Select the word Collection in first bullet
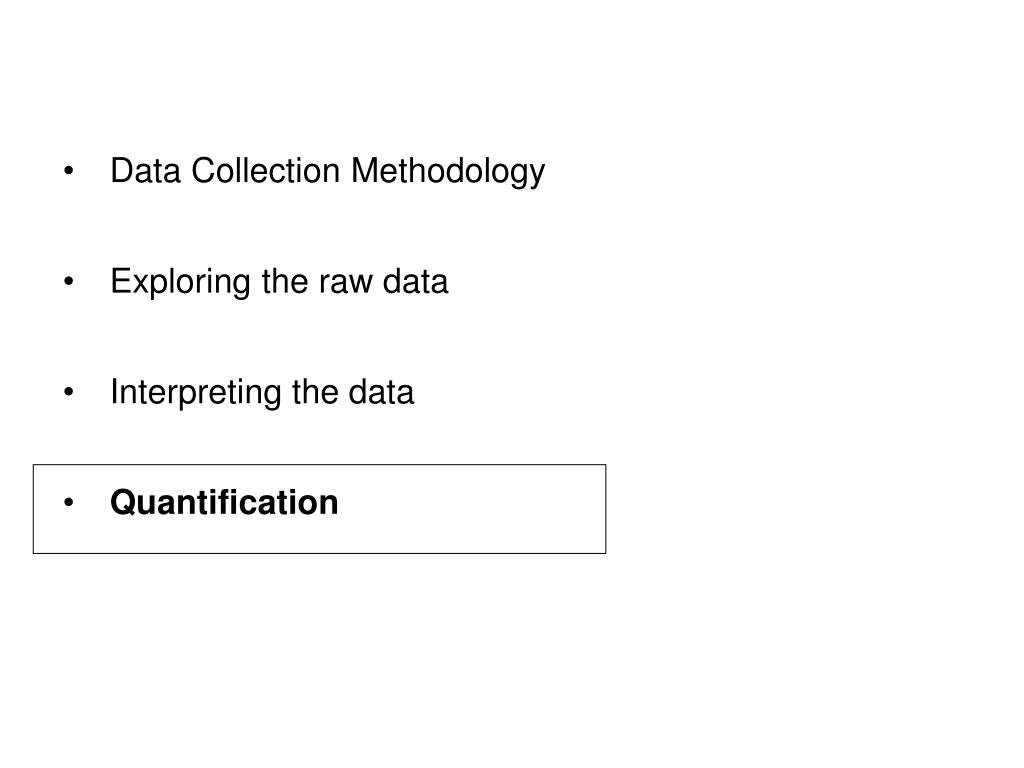The height and width of the screenshot is (768, 1024). pos(266,171)
